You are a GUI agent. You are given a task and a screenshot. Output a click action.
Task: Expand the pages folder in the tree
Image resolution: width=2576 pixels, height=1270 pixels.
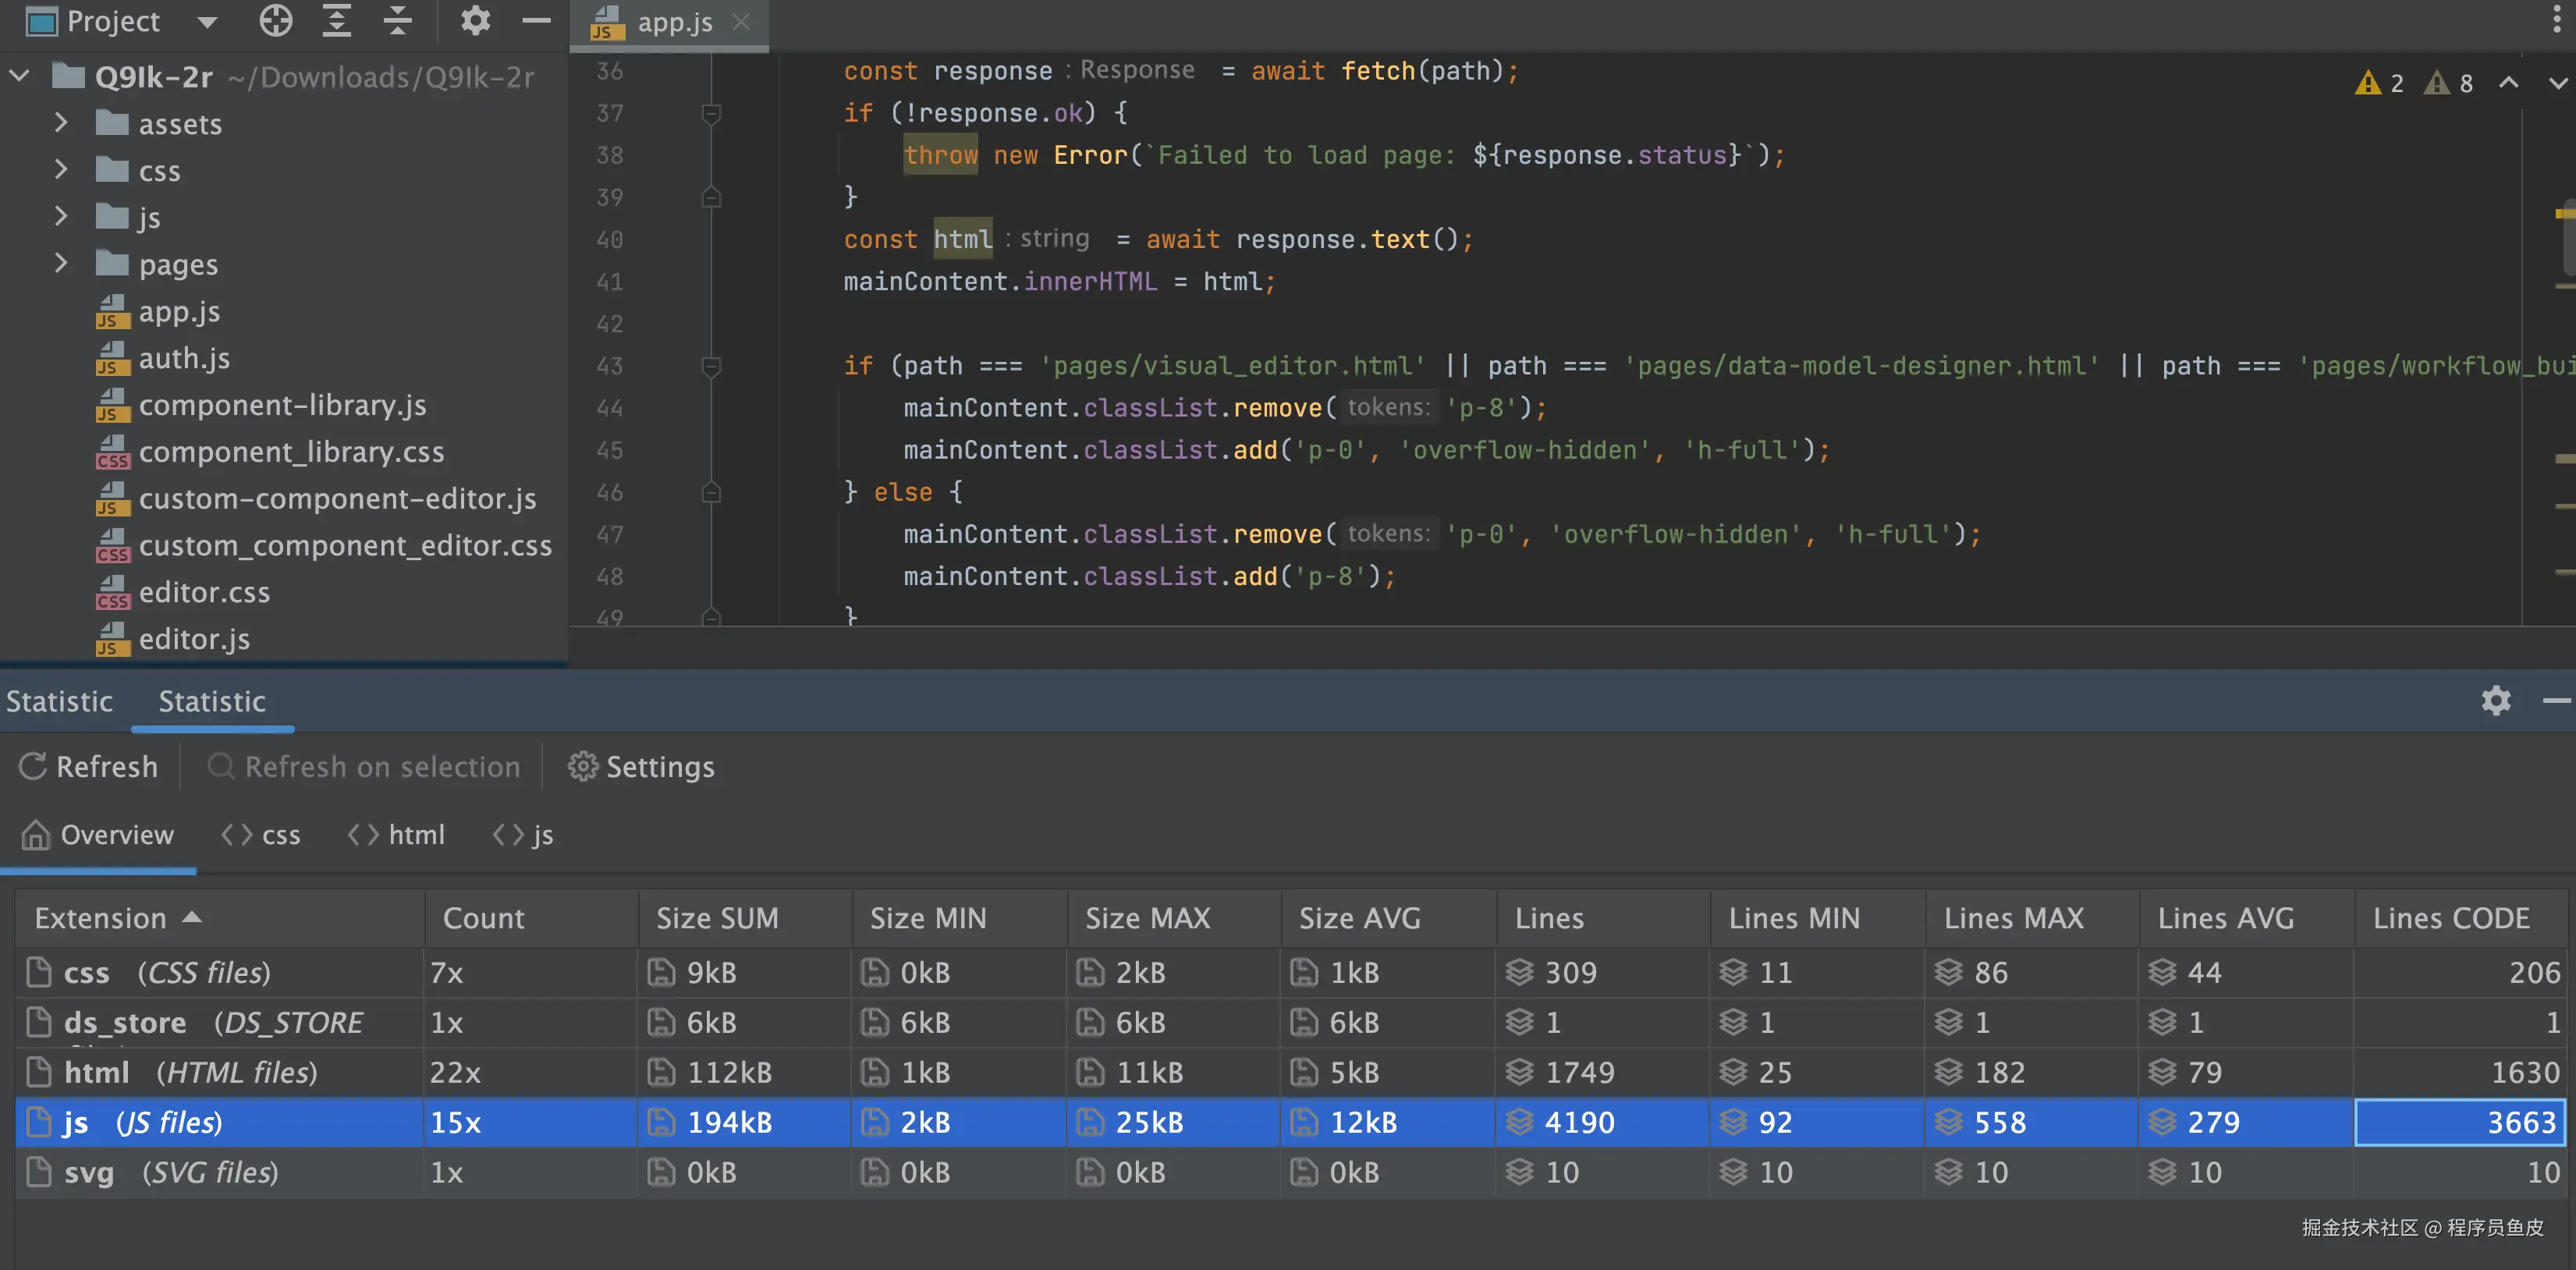click(61, 264)
